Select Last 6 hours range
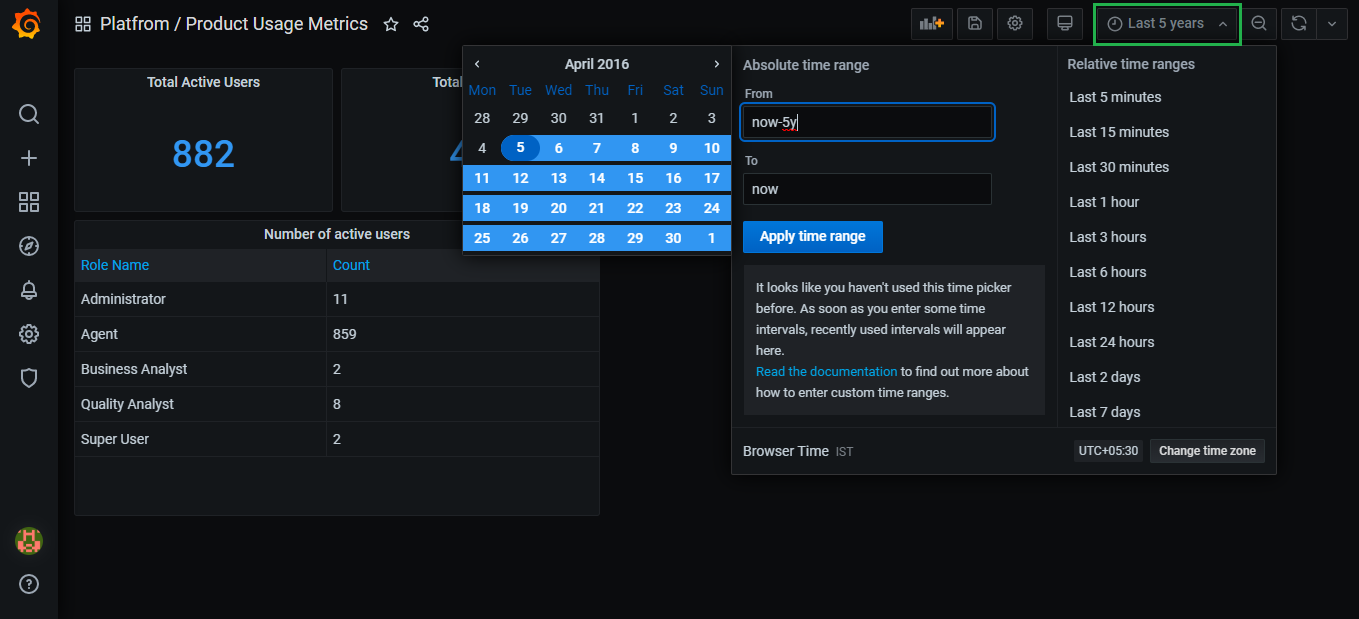 [x=1108, y=272]
